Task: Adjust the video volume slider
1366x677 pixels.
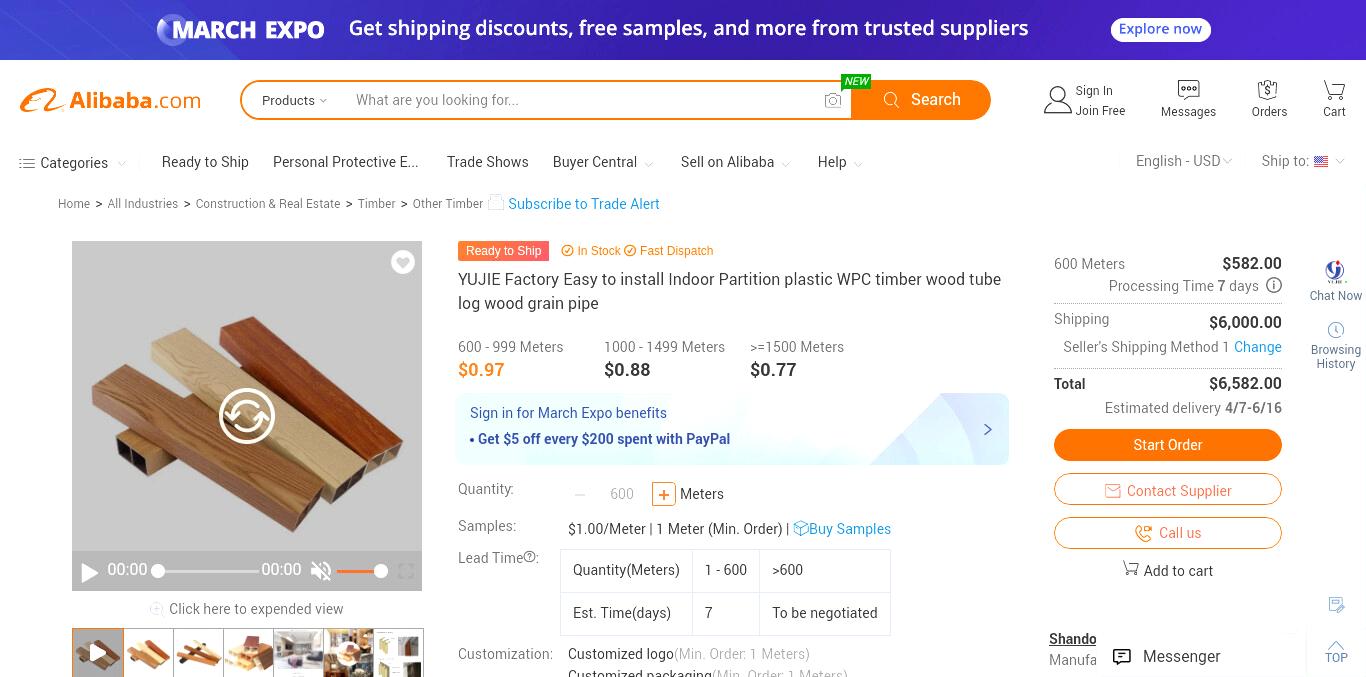Action: tap(362, 571)
